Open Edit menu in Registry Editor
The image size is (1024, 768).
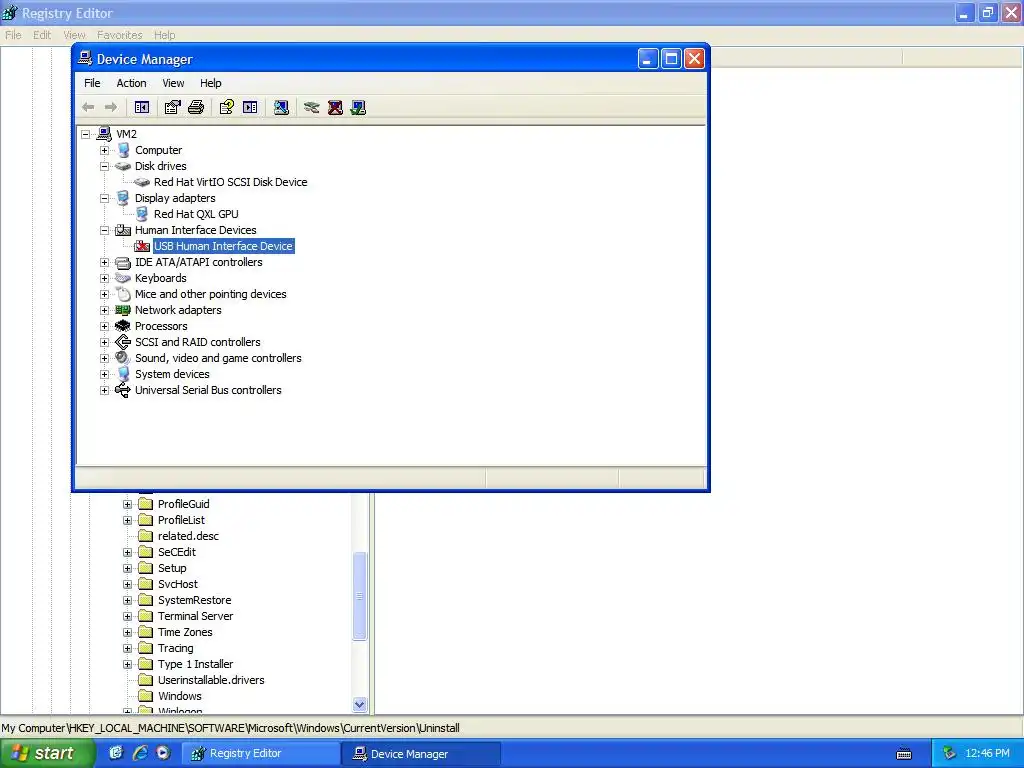click(x=42, y=35)
